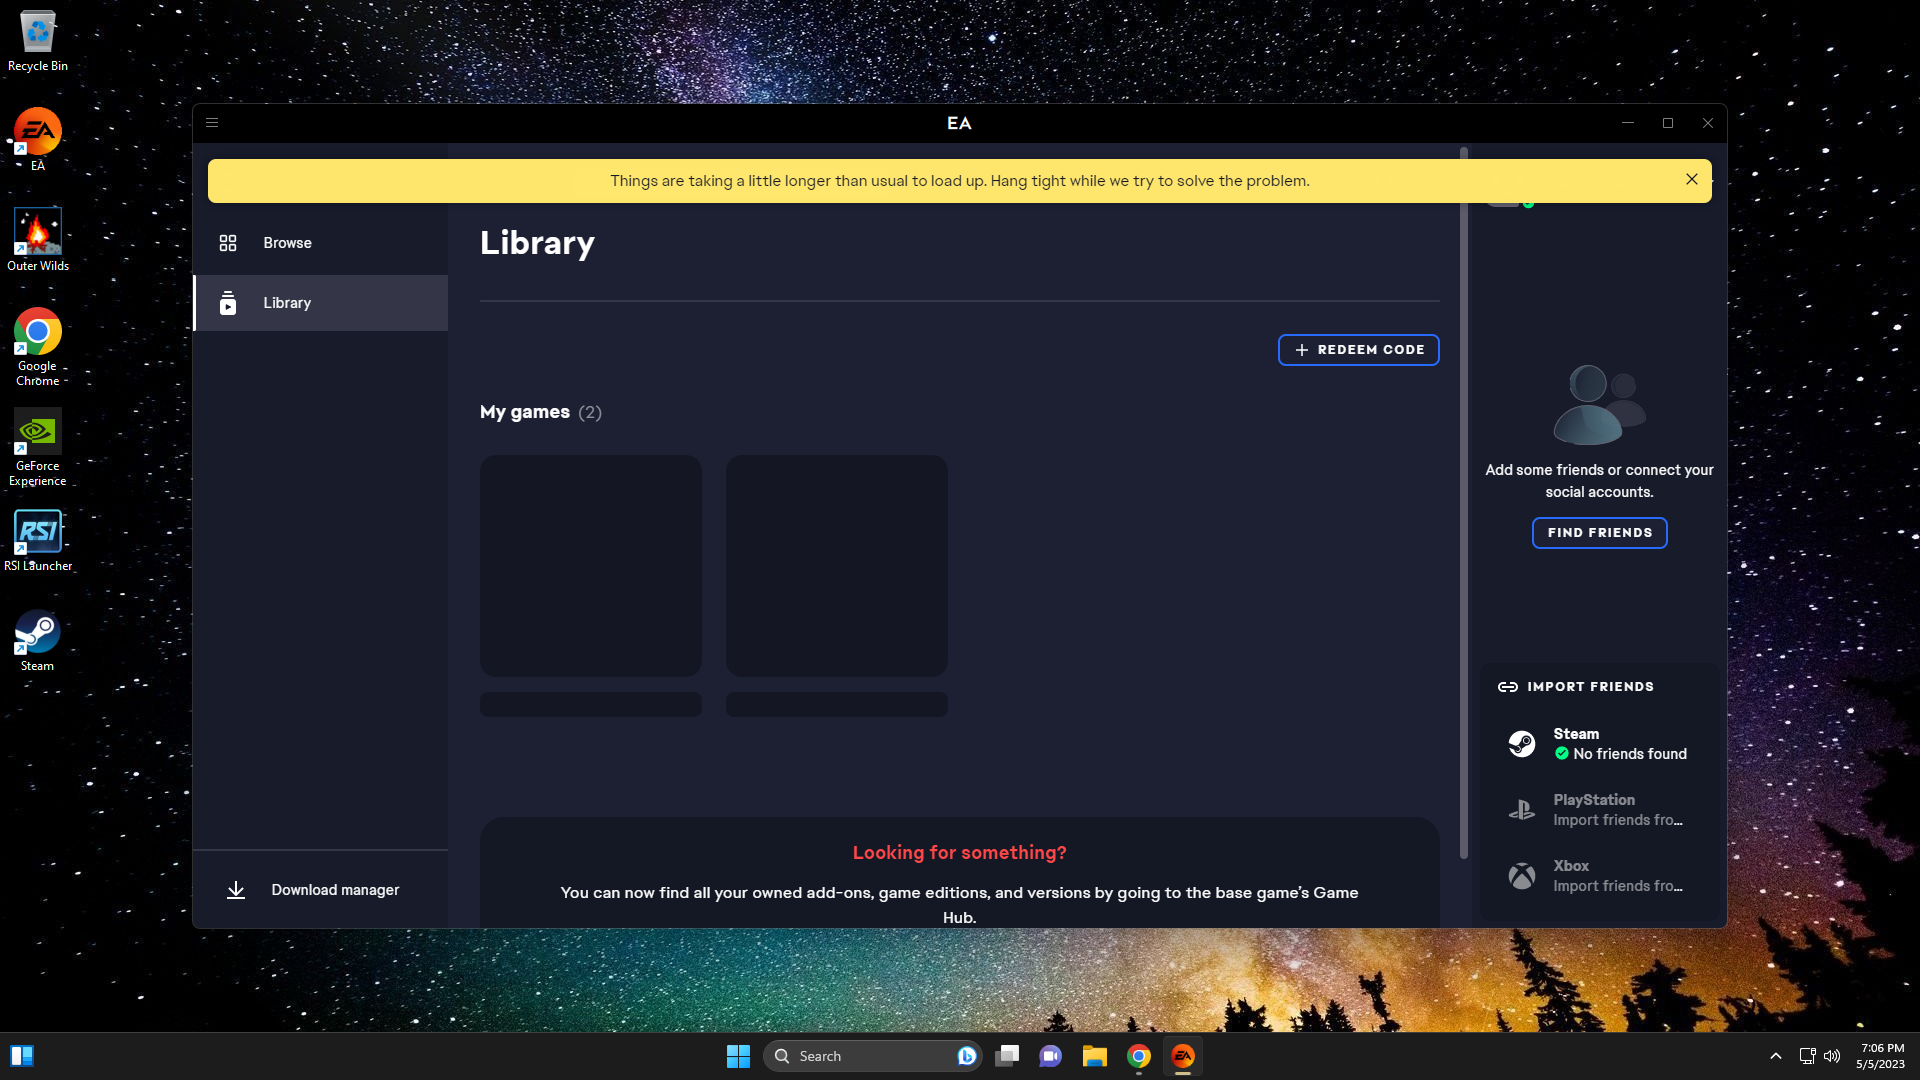Select the first game placeholder card

coord(591,566)
